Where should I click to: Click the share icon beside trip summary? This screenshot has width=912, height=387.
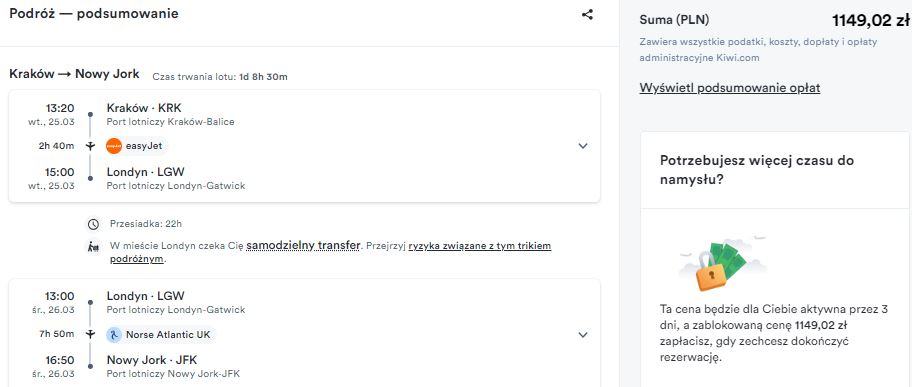pyautogui.click(x=587, y=15)
